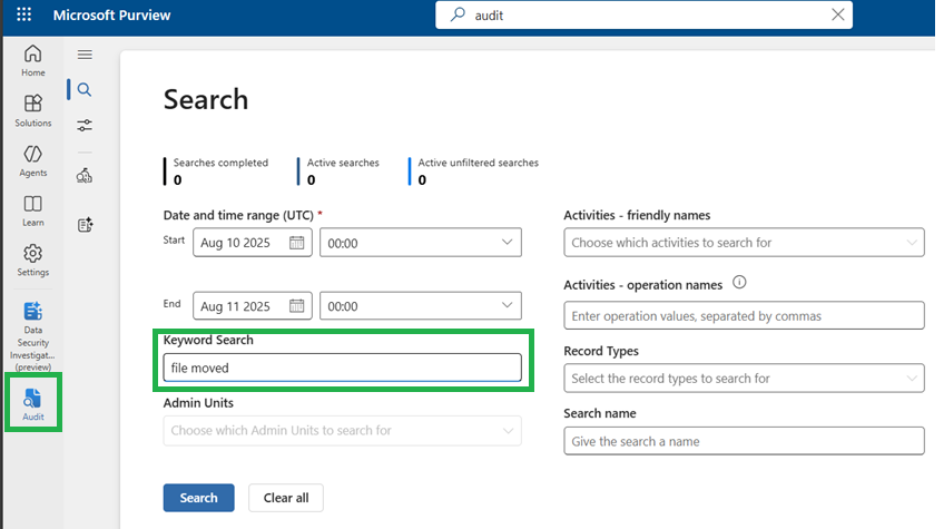Open Learn in the left rail
Image resolution: width=936 pixels, height=529 pixels.
(33, 211)
